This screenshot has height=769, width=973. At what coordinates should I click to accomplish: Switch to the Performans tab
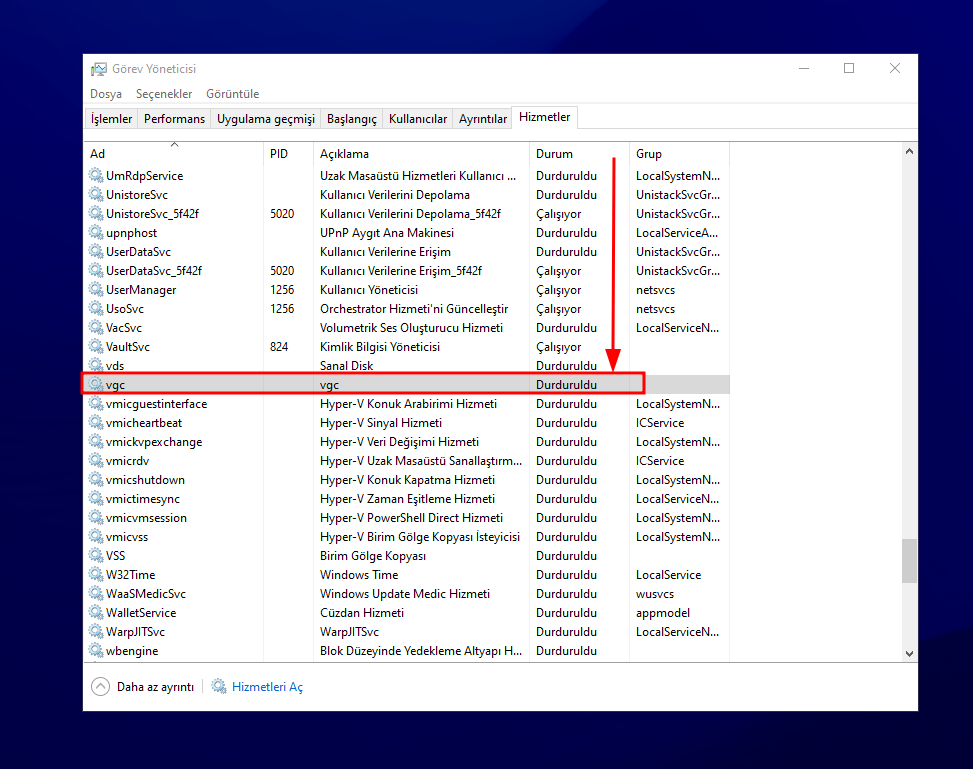click(174, 119)
